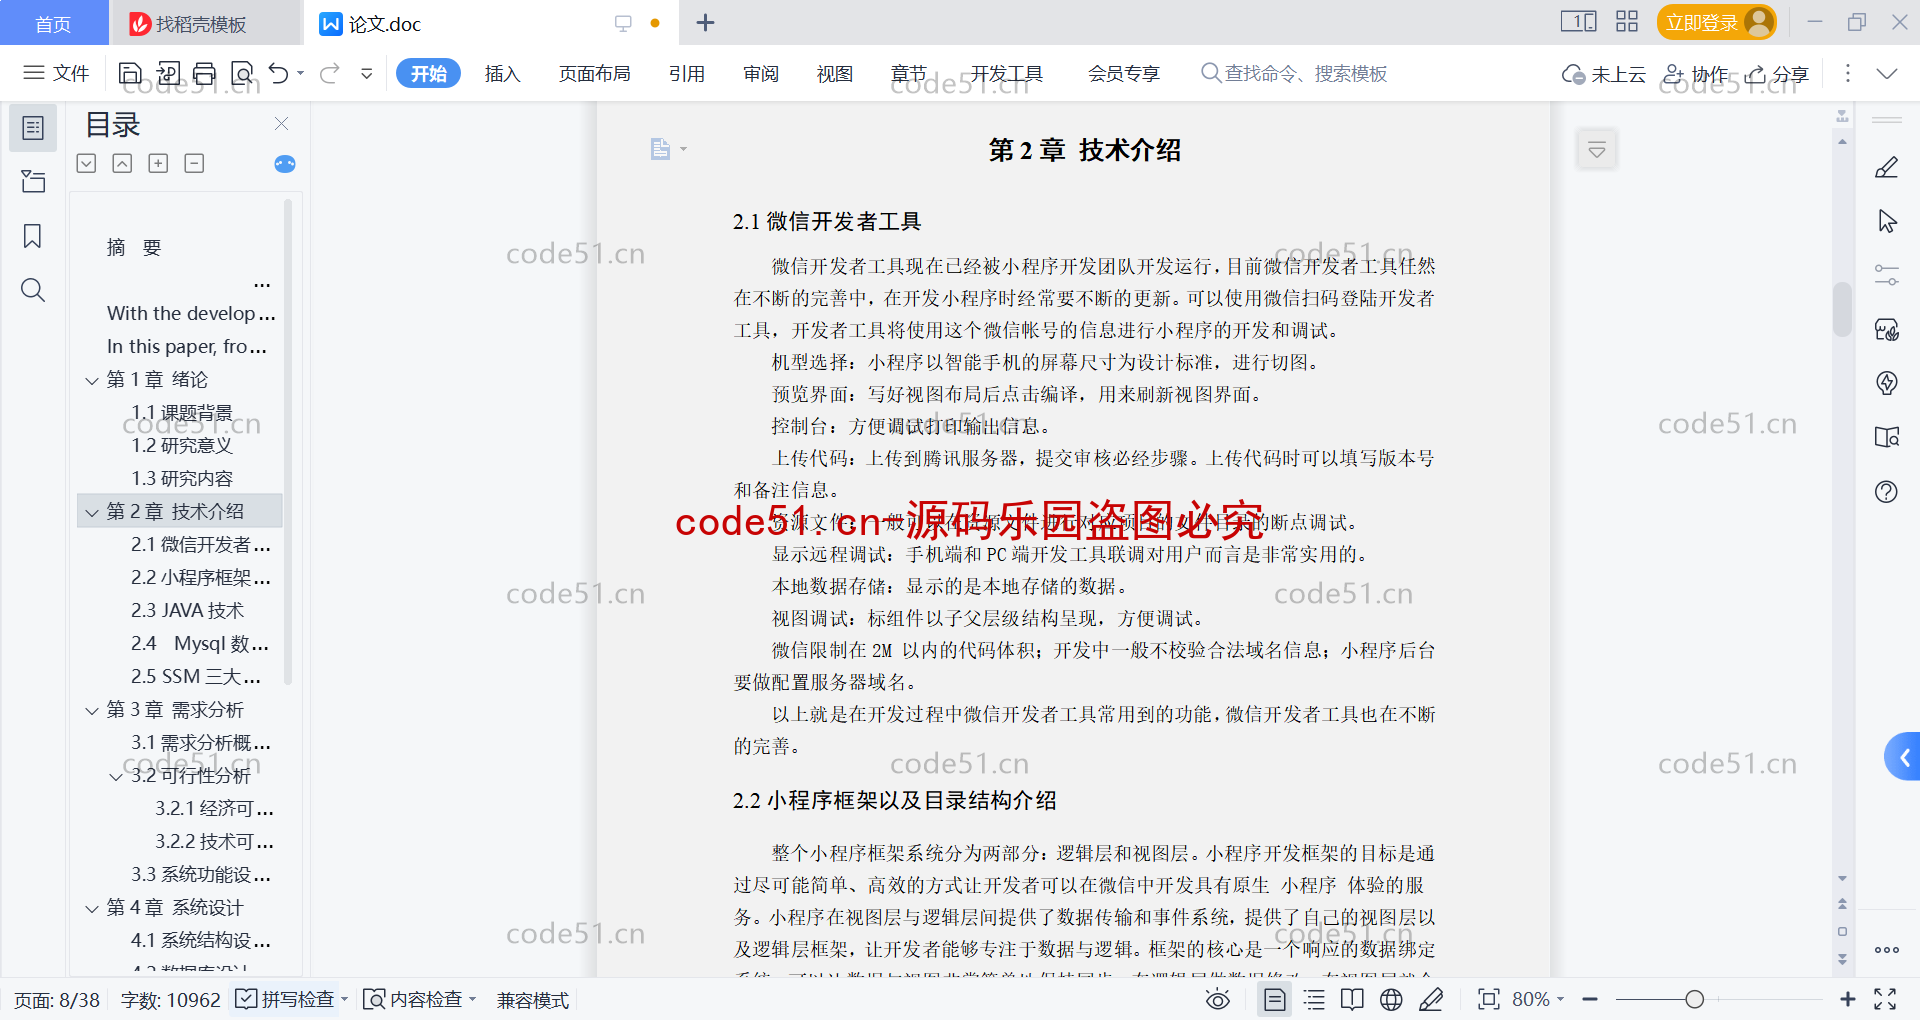This screenshot has height=1020, width=1920.
Task: Collapse 第1章 绪论 in TOC tree
Action: click(x=92, y=380)
